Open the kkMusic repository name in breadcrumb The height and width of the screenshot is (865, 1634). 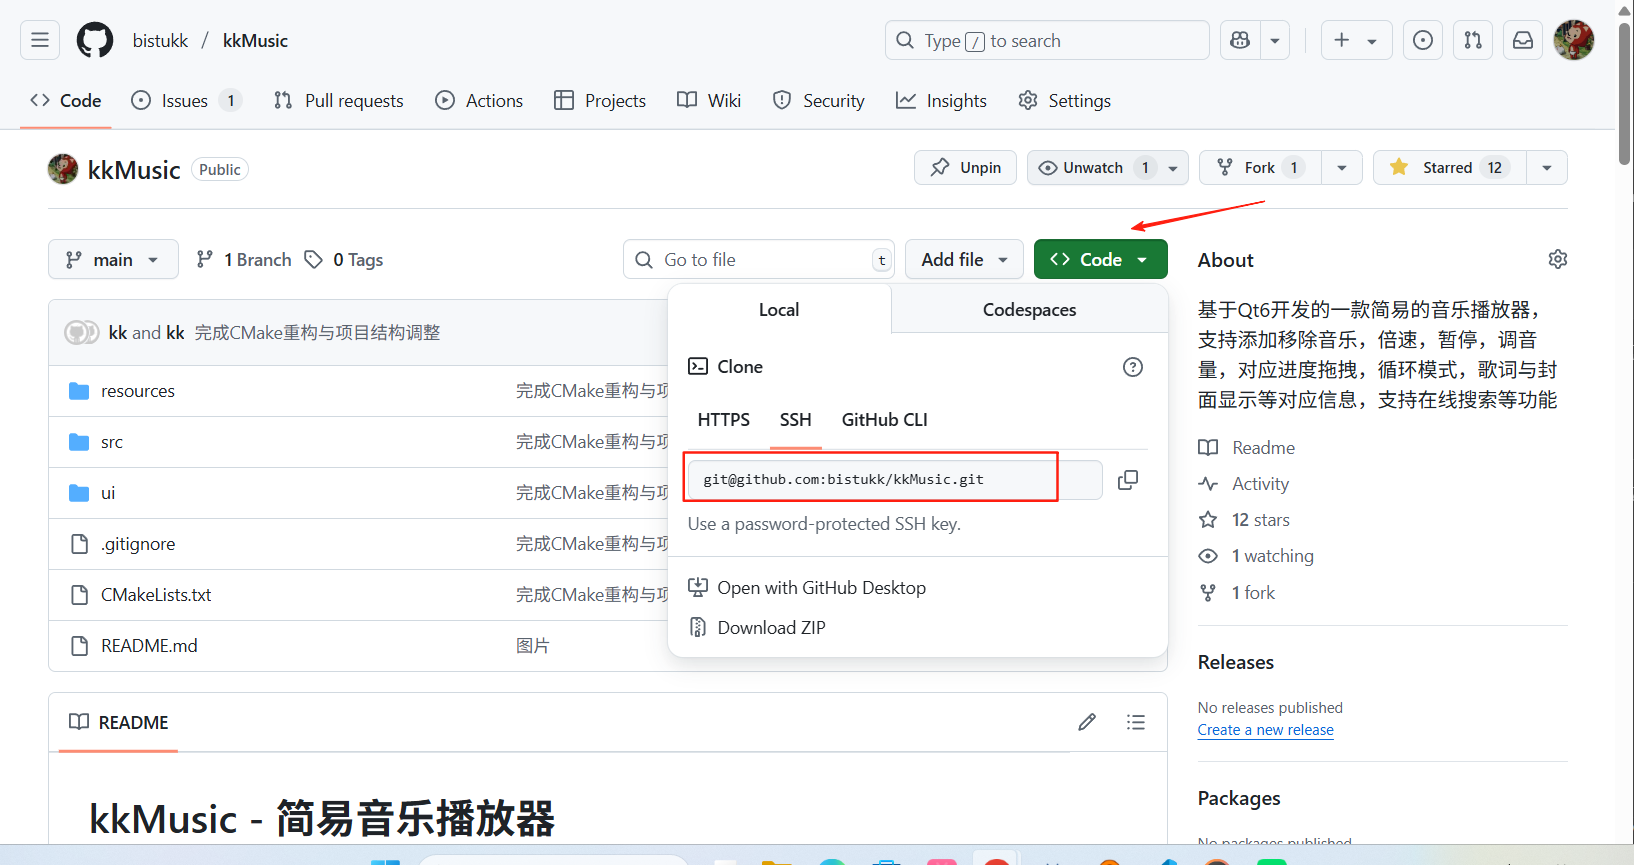click(x=255, y=40)
